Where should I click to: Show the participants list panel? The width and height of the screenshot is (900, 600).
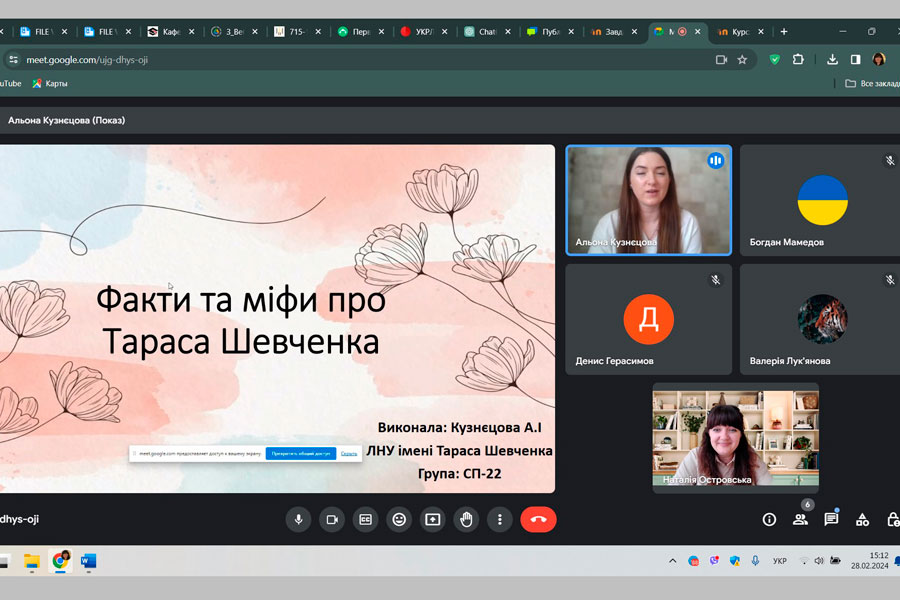[800, 519]
